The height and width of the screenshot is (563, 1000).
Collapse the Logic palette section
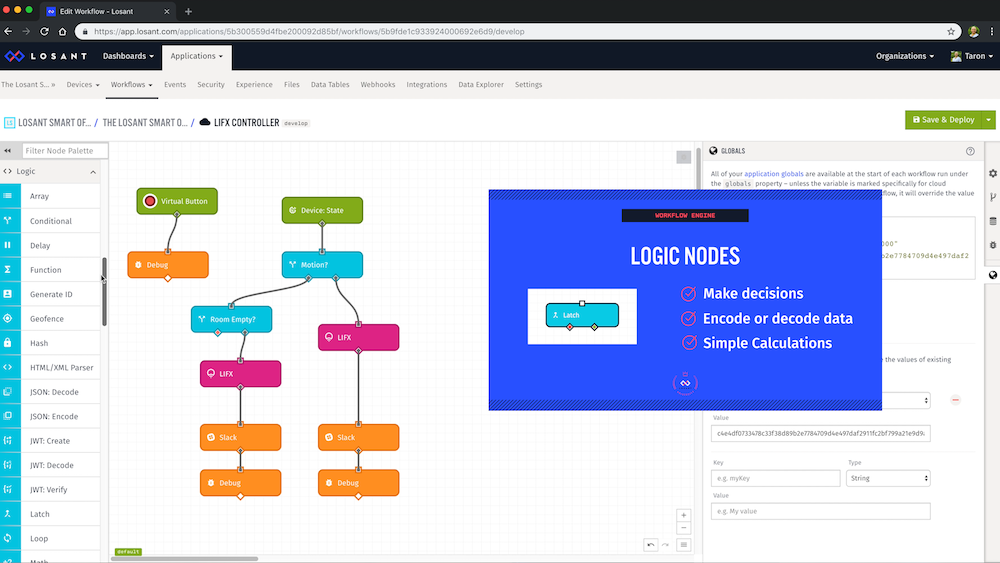93,172
